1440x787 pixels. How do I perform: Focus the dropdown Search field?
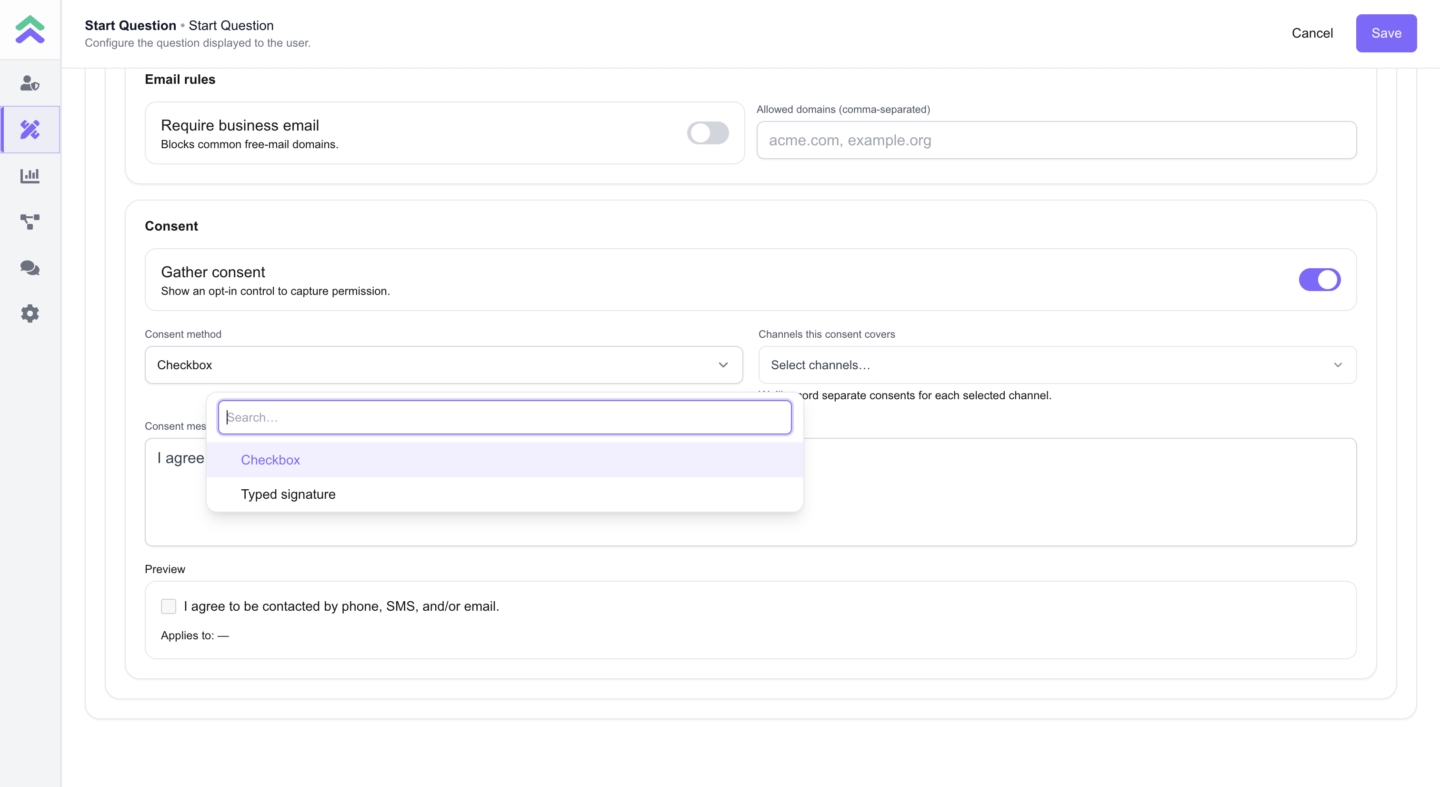[x=504, y=417]
